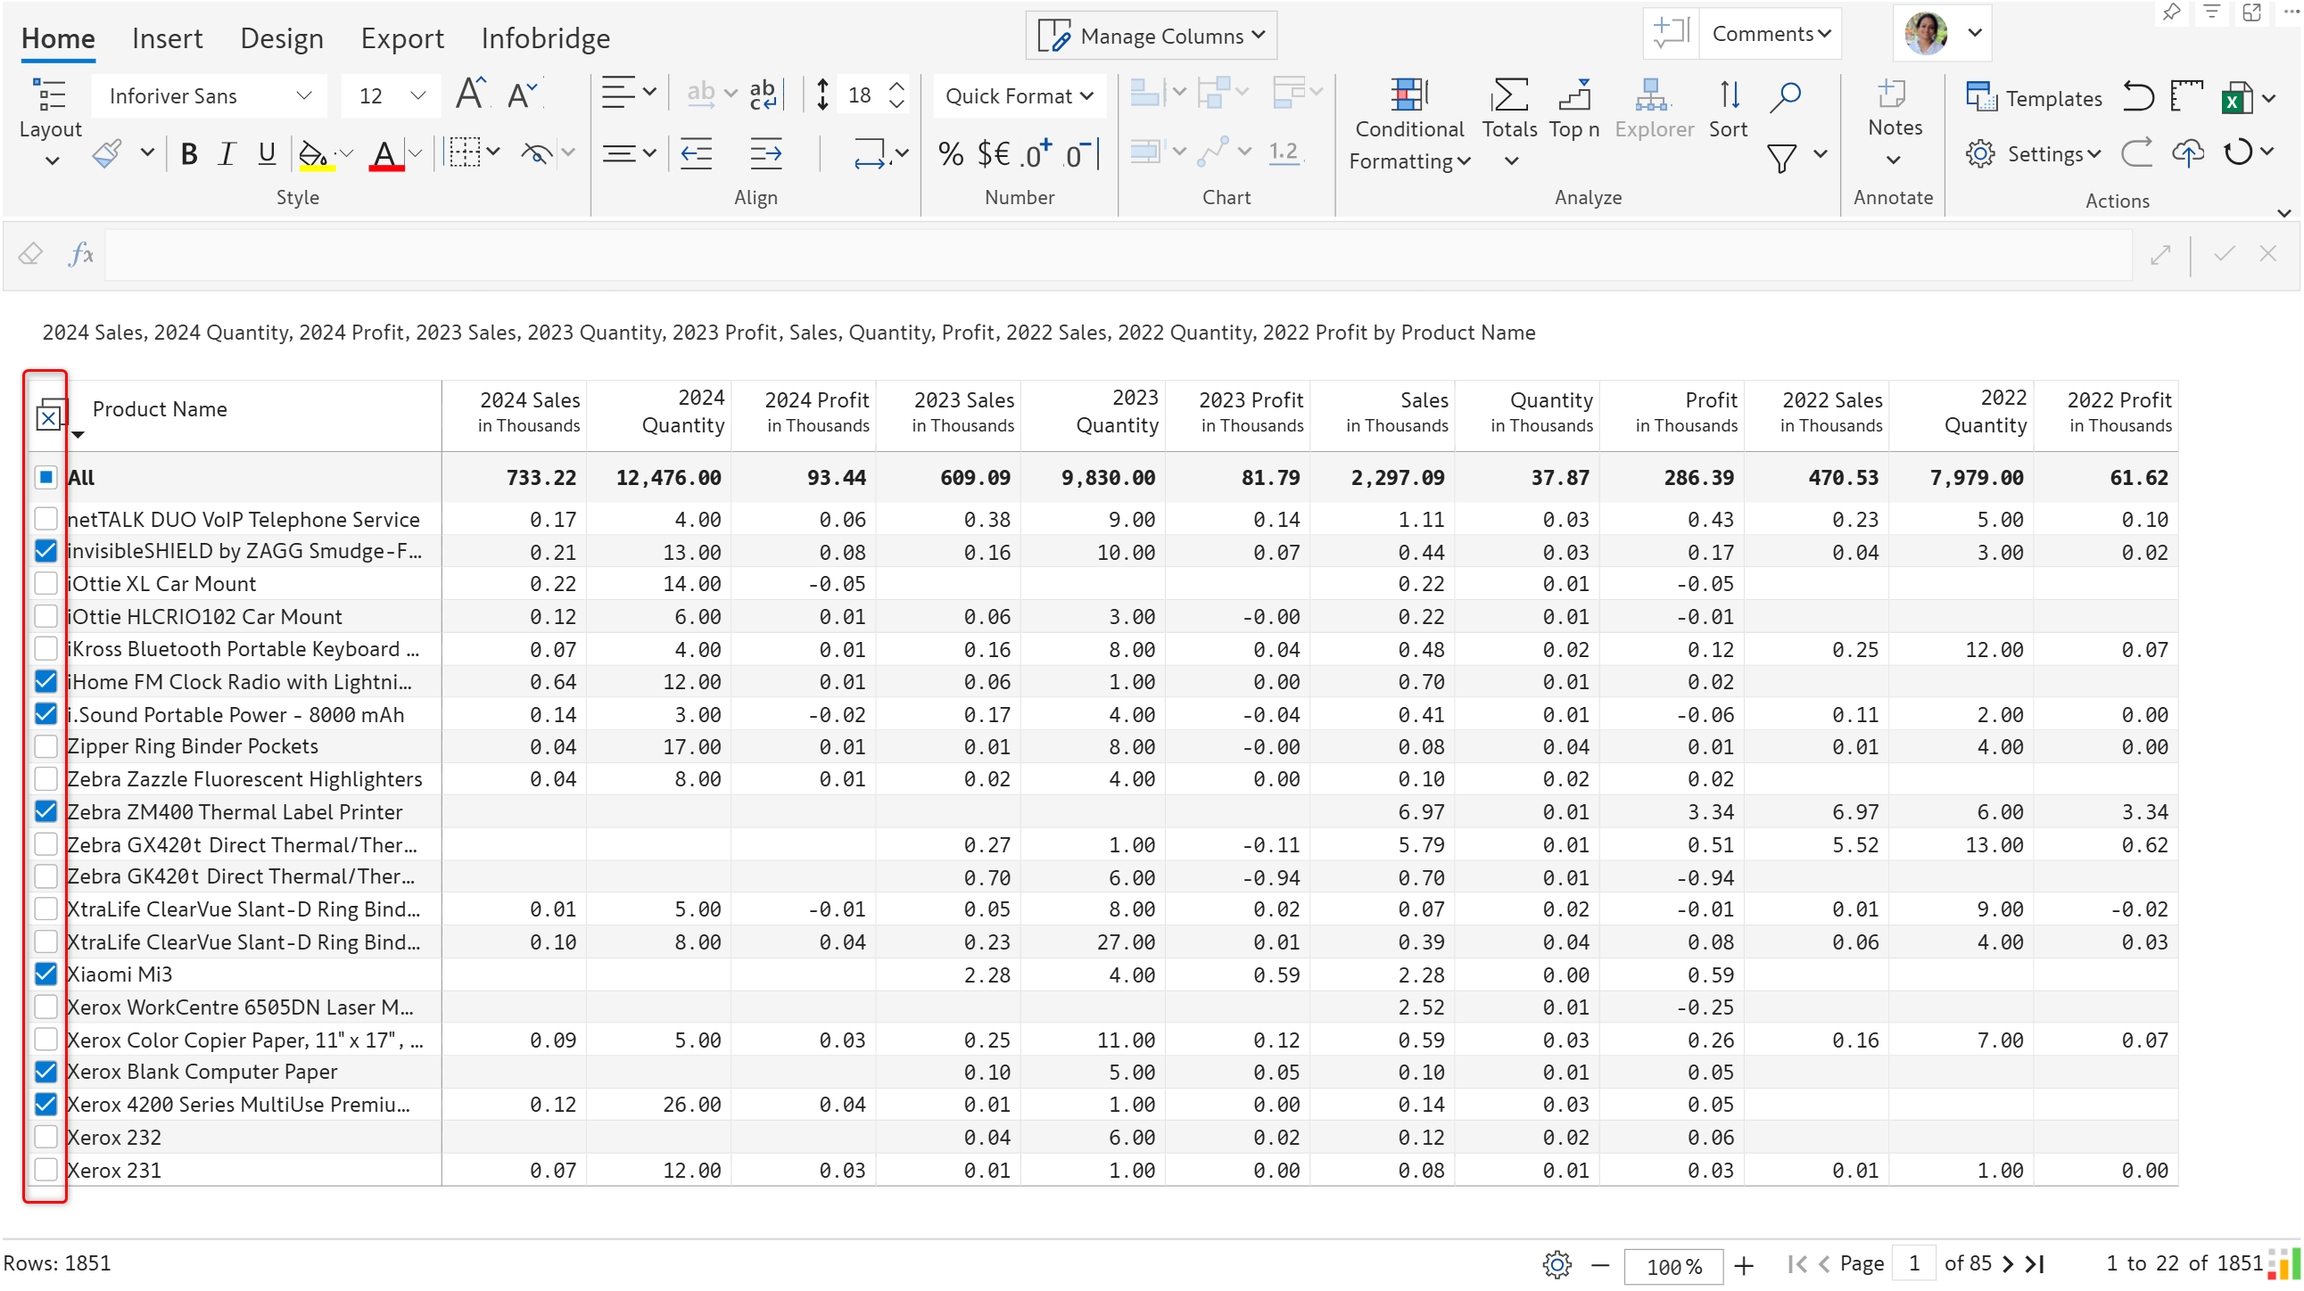The image size is (2304, 1291).
Task: Click the Top n icon
Action: click(x=1573, y=96)
